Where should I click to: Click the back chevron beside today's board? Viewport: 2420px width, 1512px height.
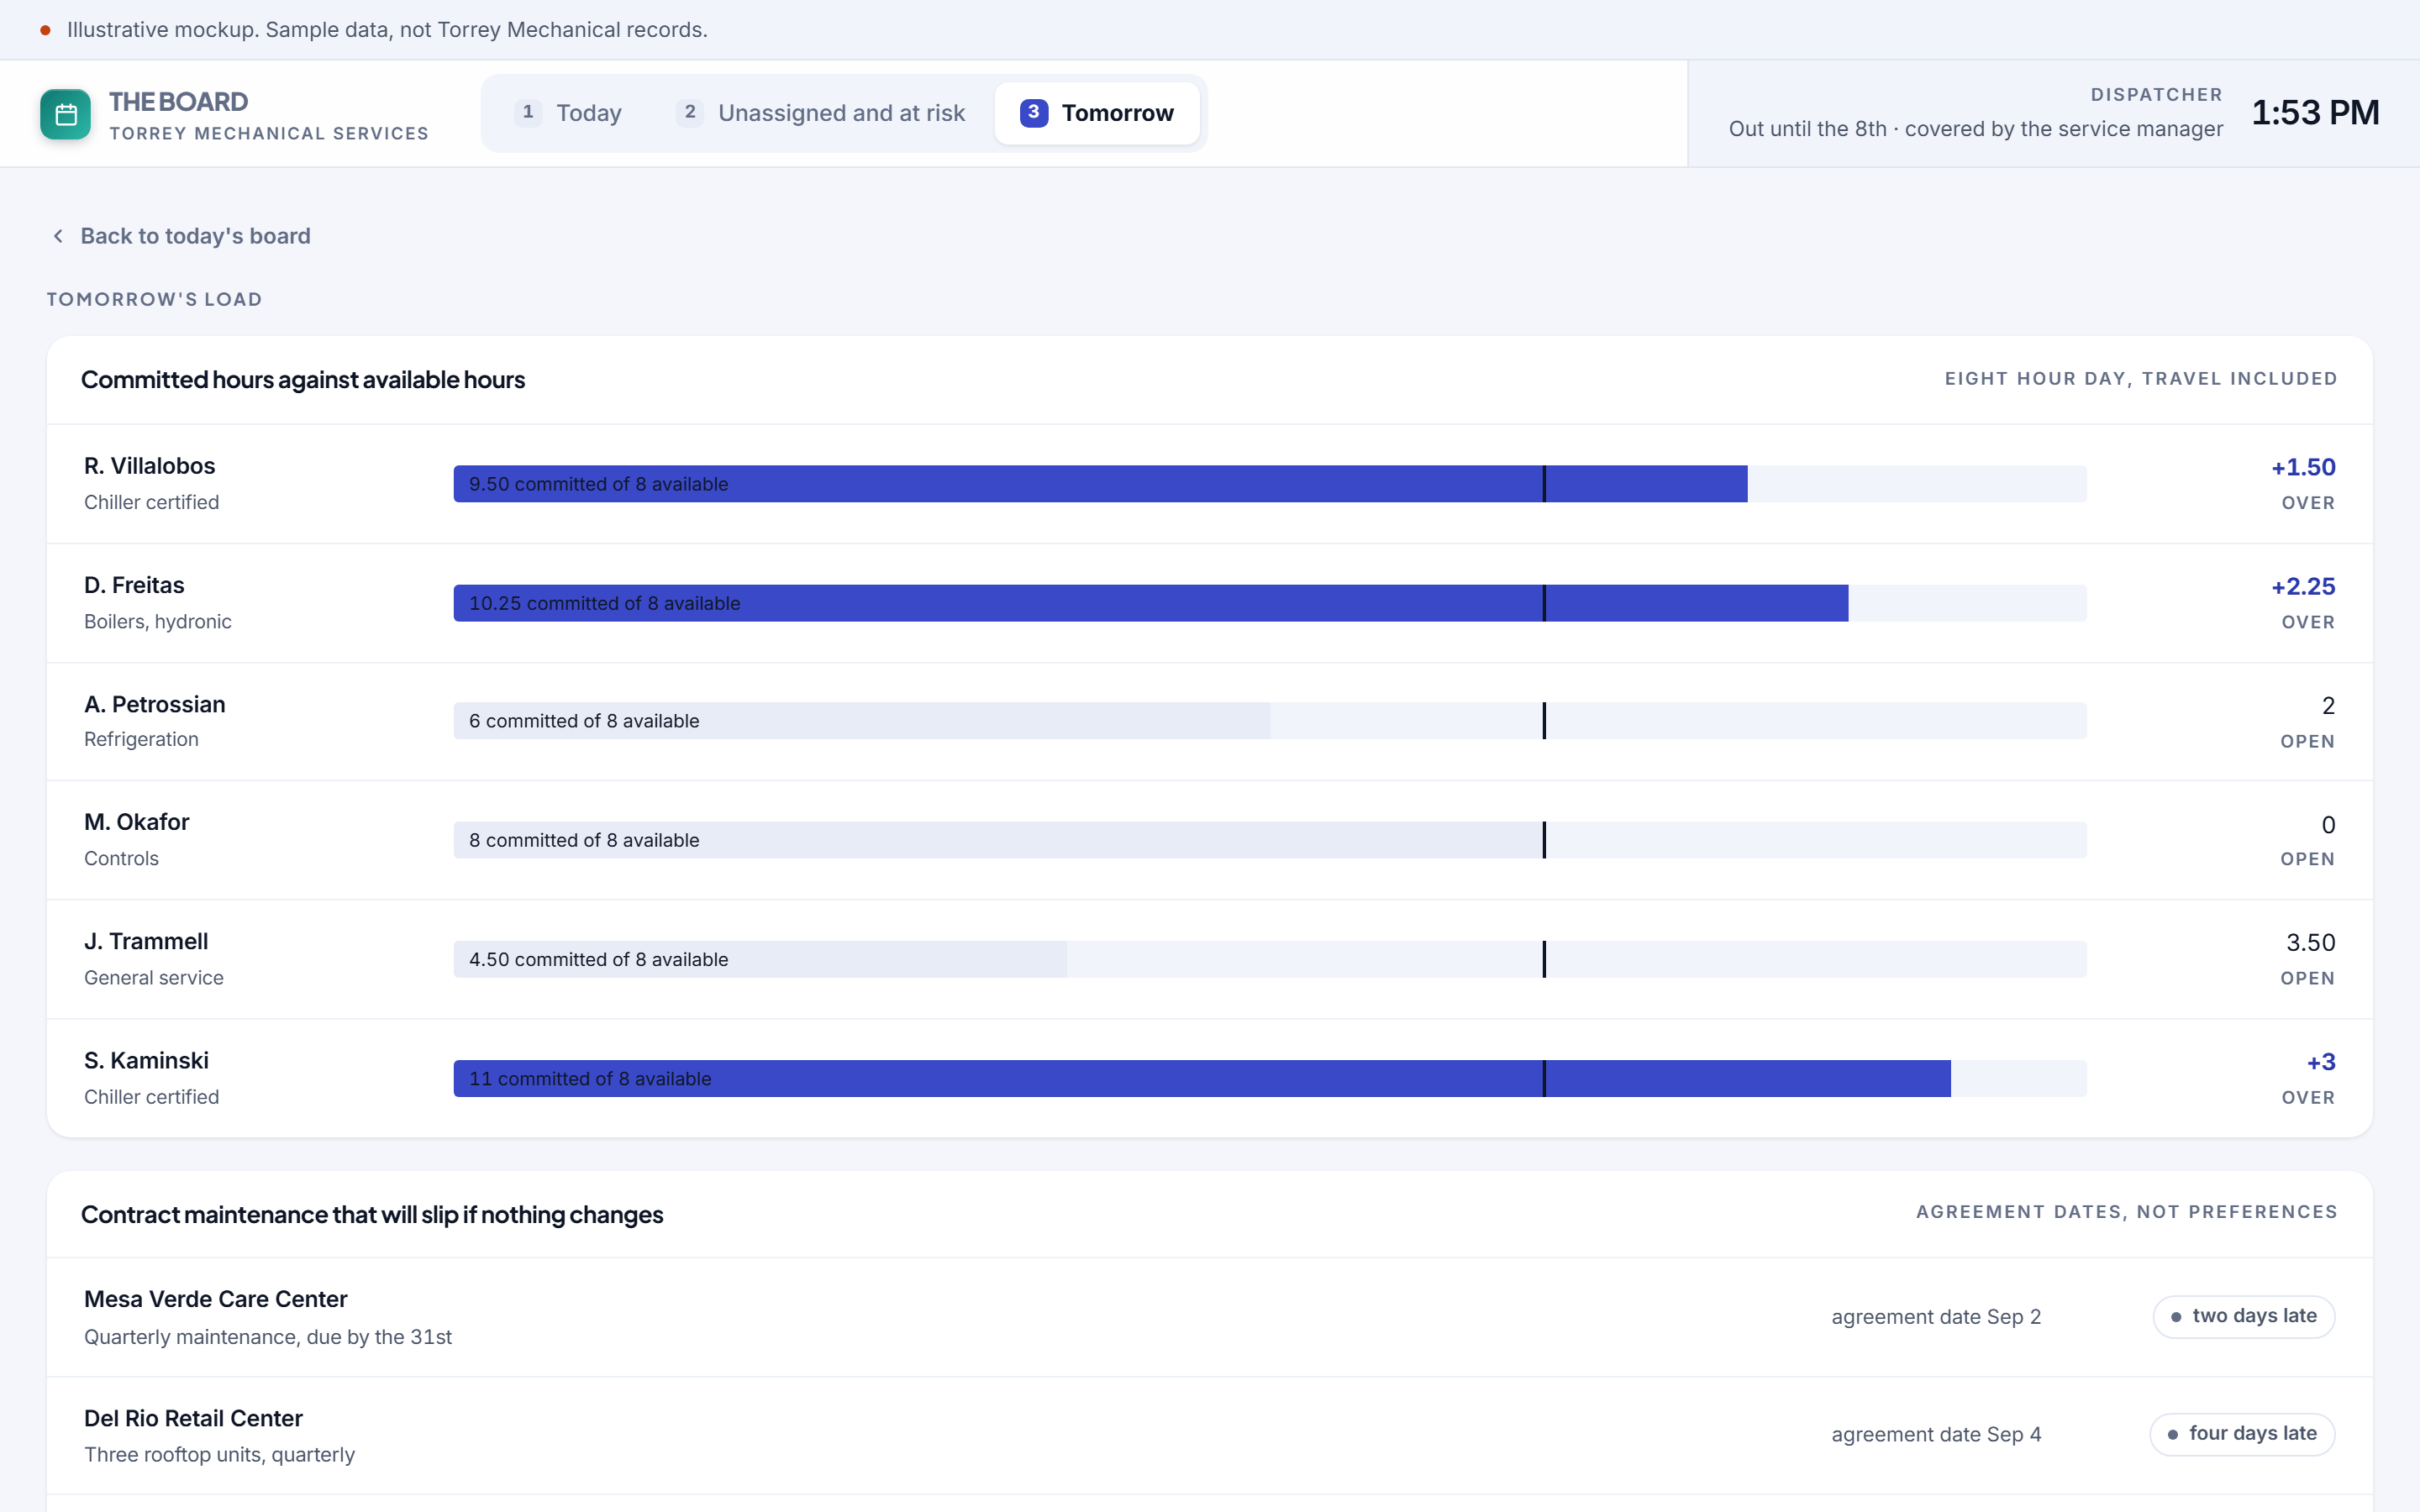pos(58,236)
